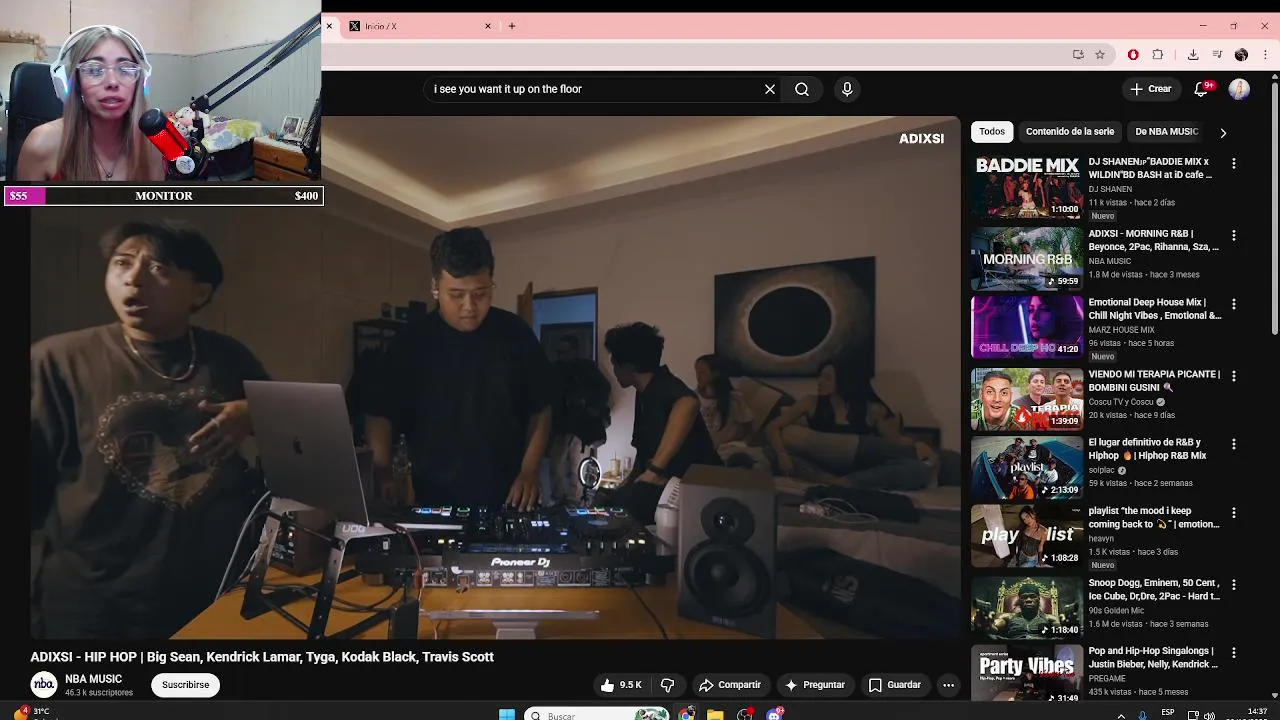Show hidden system tray icons
1280x720 pixels.
click(1120, 715)
